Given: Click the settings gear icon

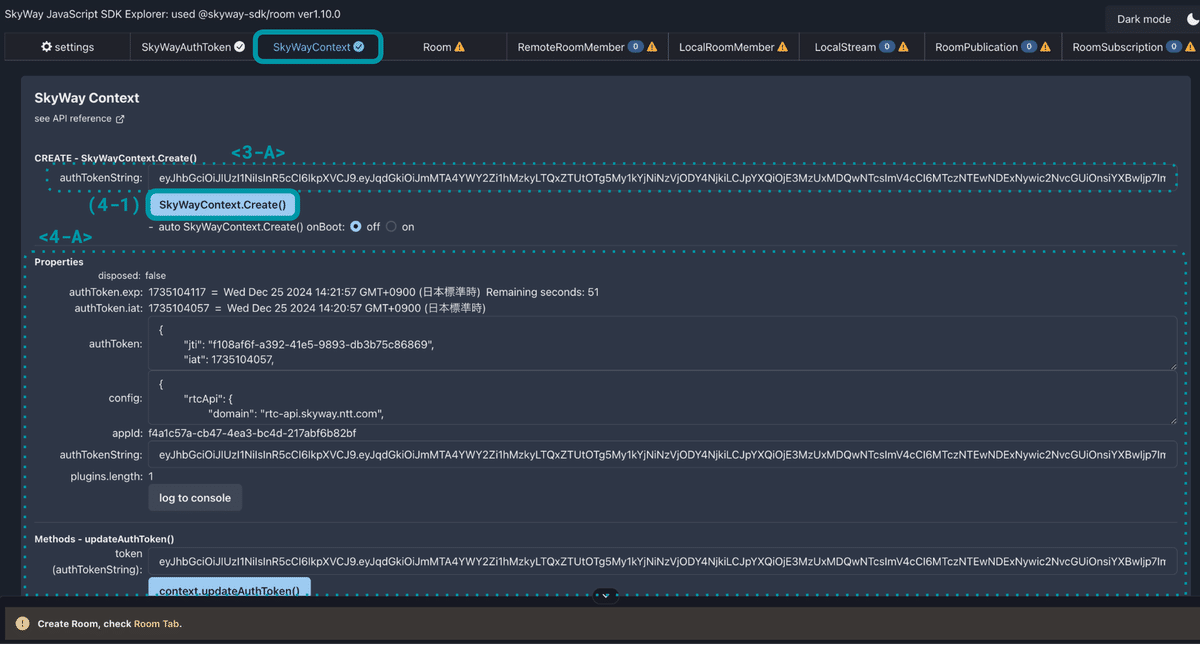Looking at the screenshot, I should [44, 46].
